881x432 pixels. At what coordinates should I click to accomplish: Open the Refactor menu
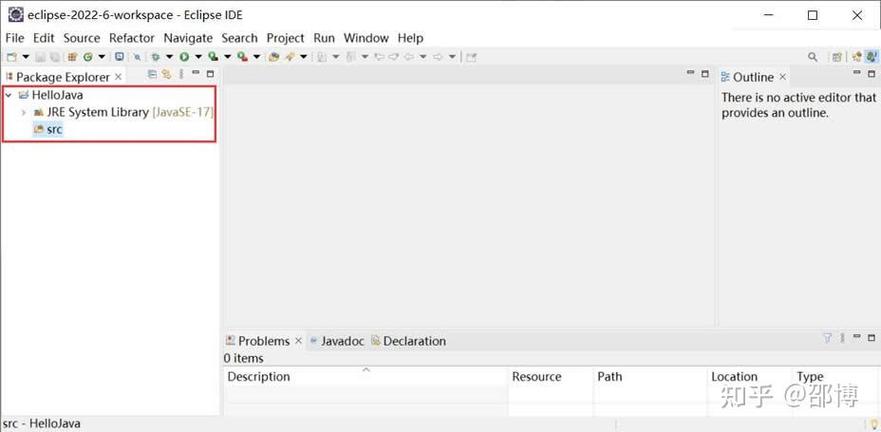click(x=131, y=38)
